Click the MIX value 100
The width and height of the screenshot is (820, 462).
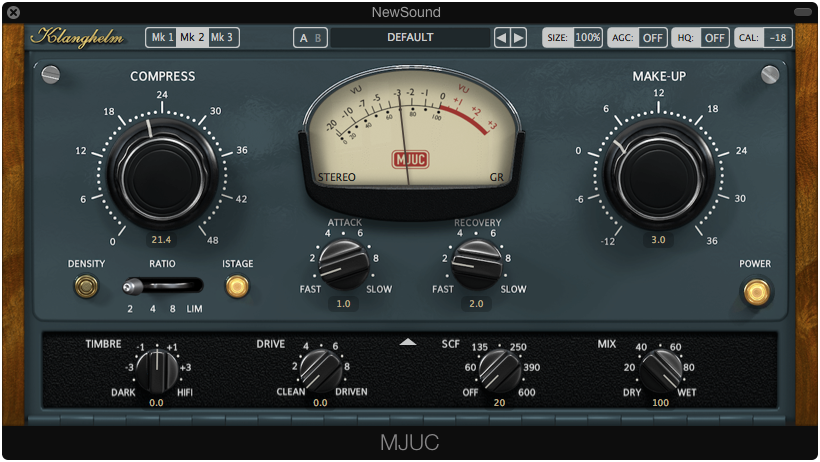pyautogui.click(x=660, y=403)
